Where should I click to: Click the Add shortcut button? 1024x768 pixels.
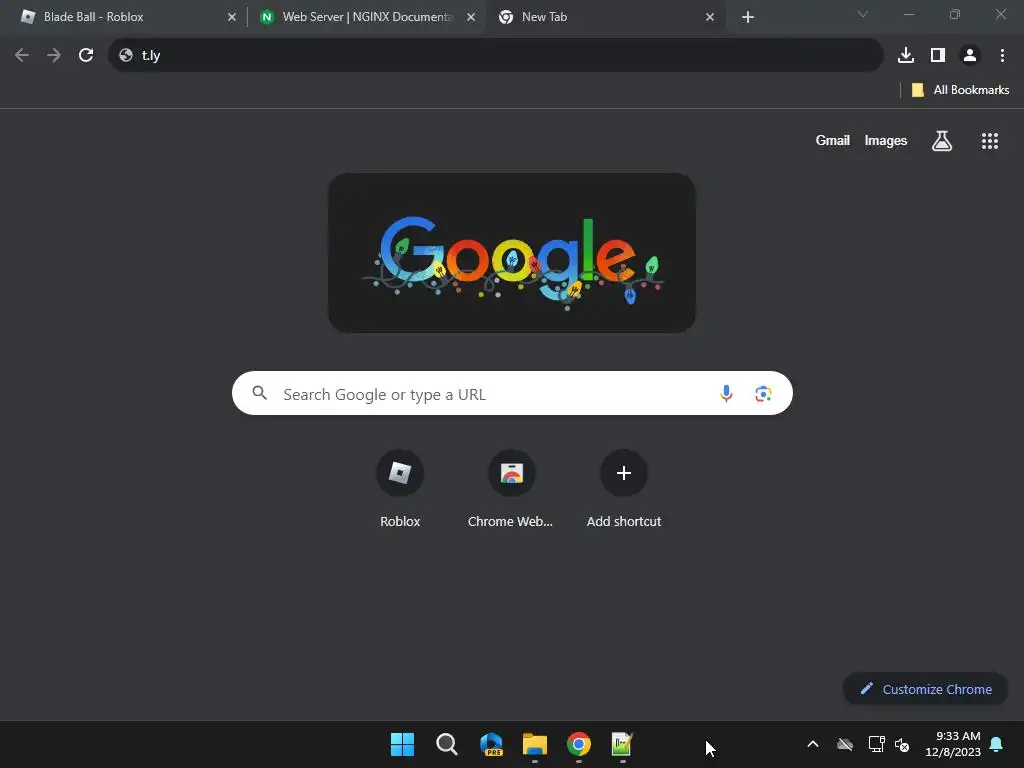pyautogui.click(x=624, y=489)
